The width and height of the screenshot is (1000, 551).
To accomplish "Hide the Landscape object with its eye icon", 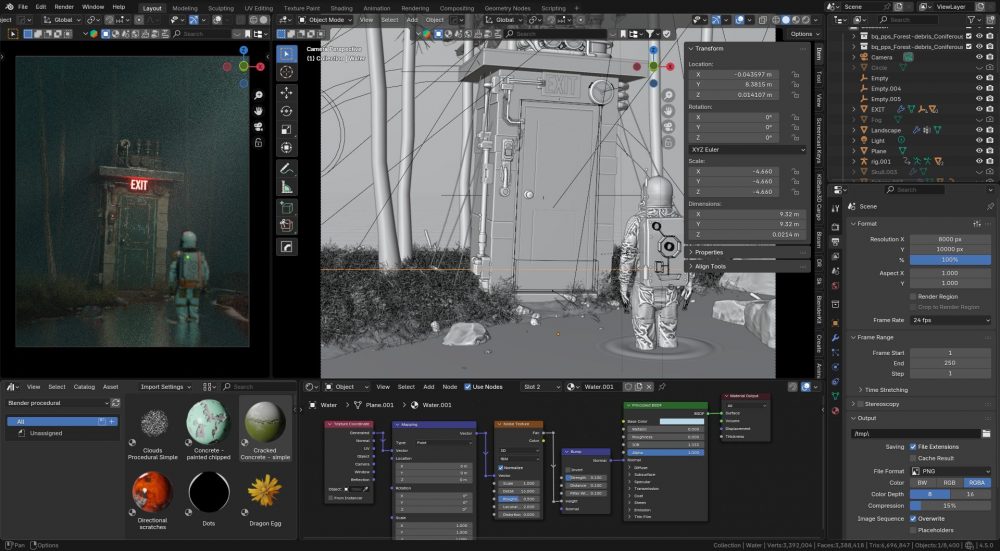I will pyautogui.click(x=977, y=130).
